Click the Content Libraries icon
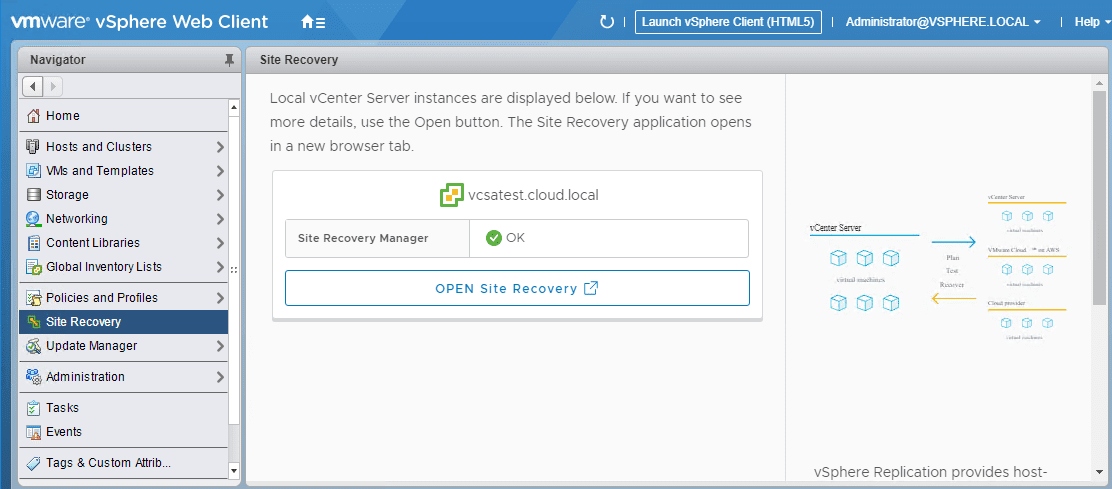1112x489 pixels. coord(33,243)
